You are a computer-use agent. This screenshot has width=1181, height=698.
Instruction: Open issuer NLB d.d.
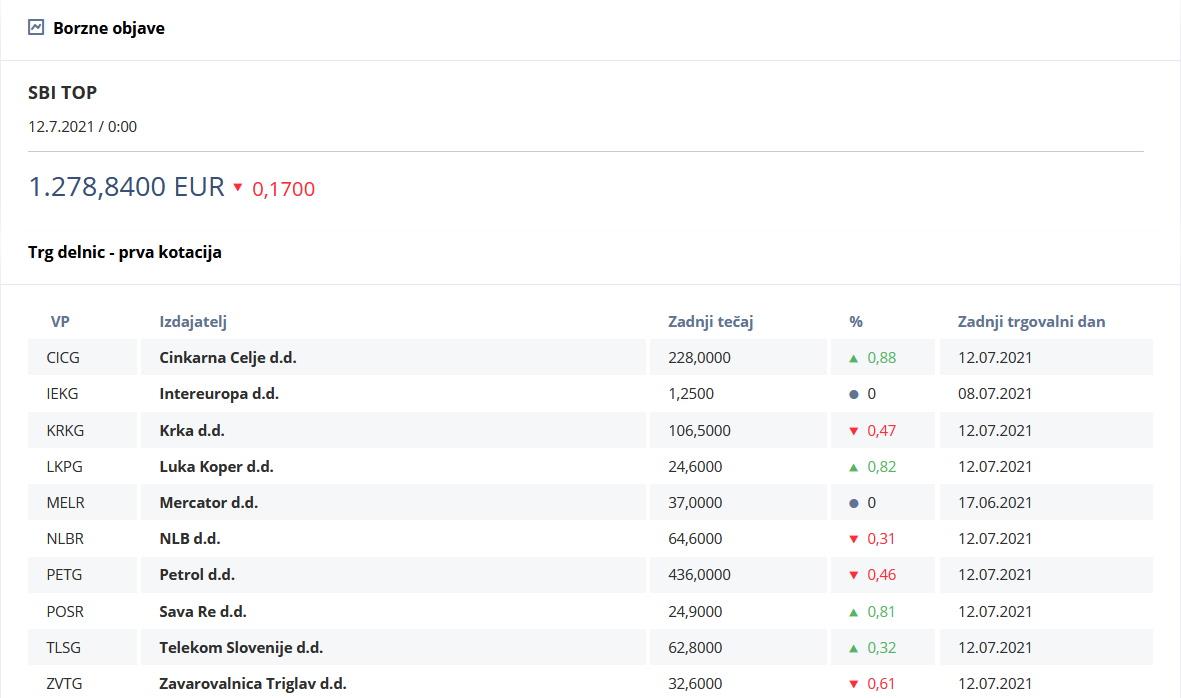point(189,539)
